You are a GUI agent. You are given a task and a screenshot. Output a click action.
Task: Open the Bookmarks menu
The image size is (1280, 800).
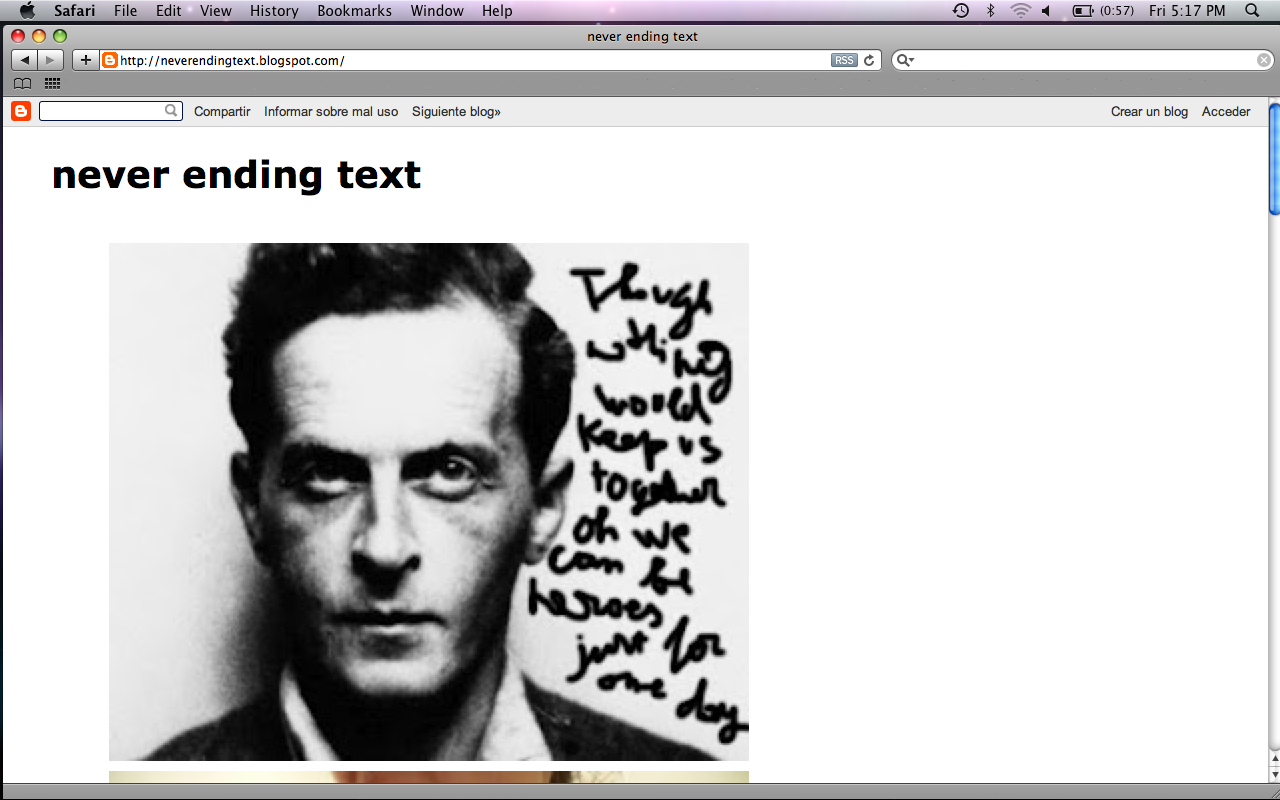(x=354, y=11)
